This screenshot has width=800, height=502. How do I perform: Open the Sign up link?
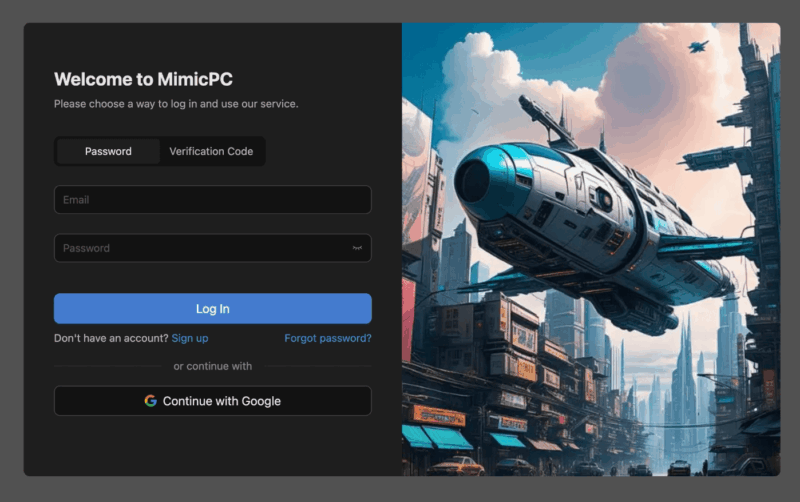point(190,338)
